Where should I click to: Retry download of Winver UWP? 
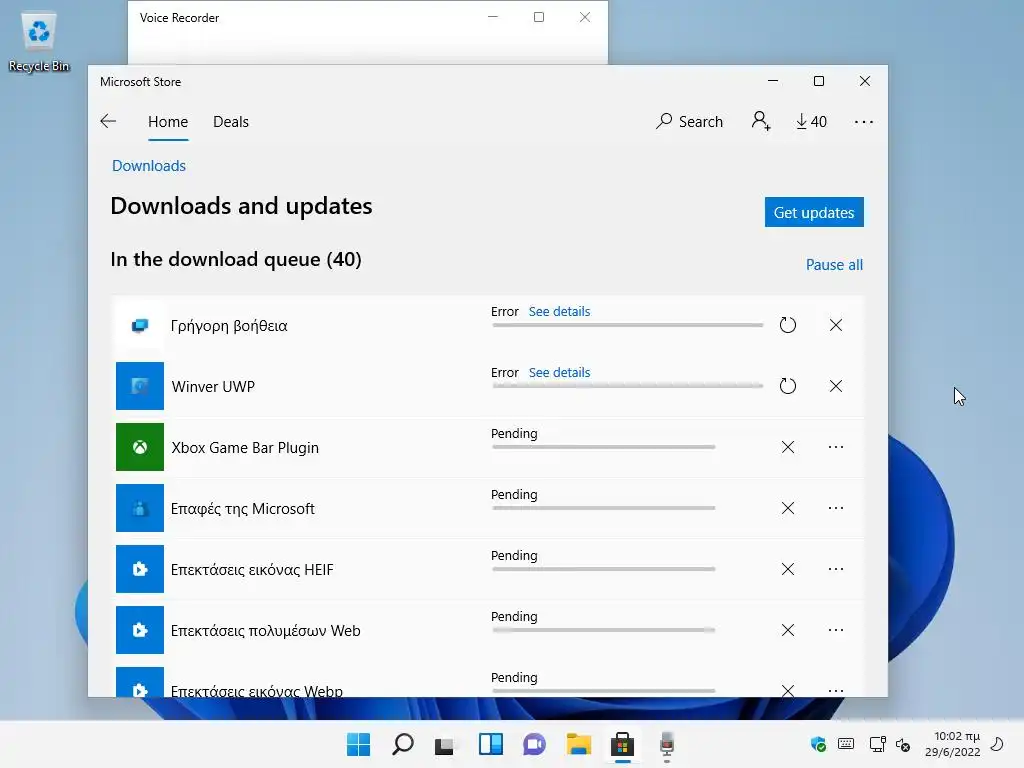coord(788,386)
